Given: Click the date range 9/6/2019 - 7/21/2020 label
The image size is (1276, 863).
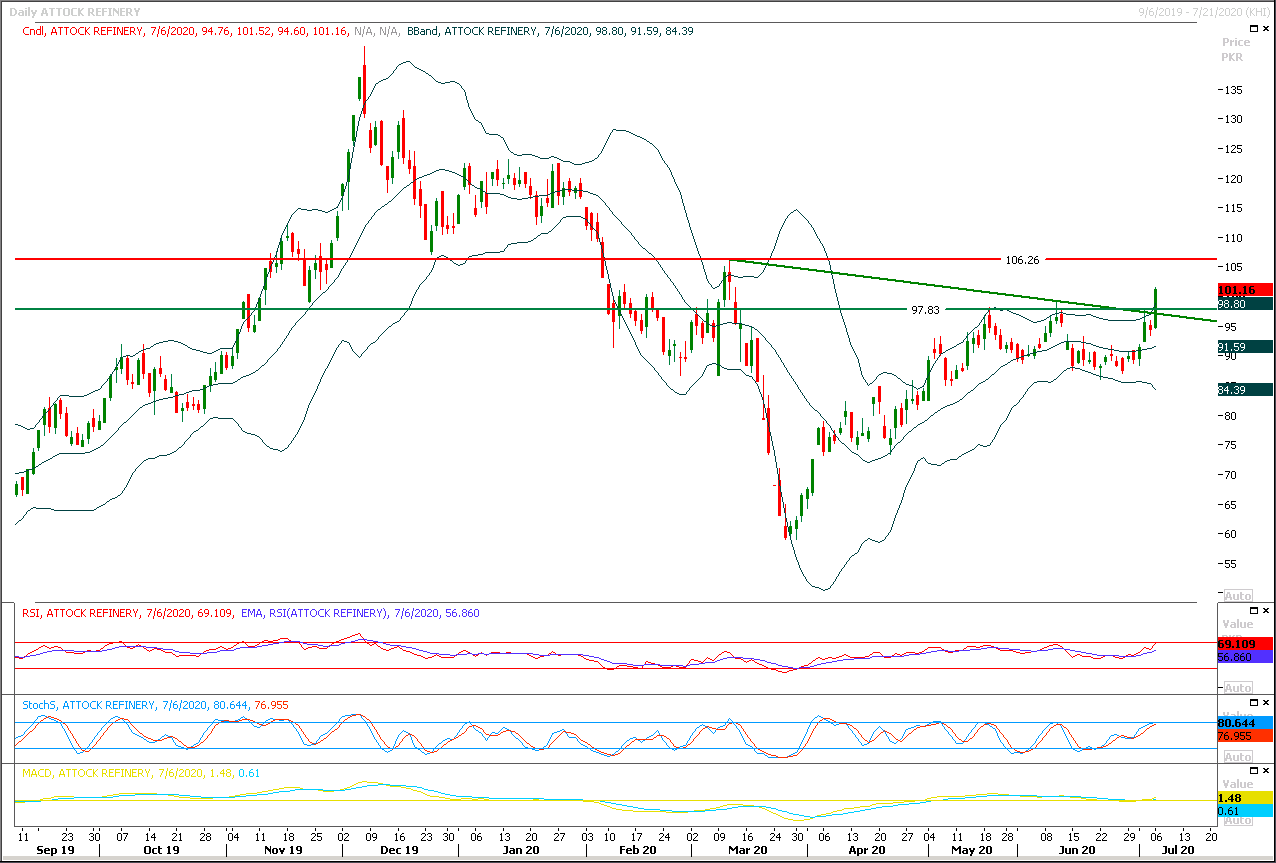Looking at the screenshot, I should pos(1202,12).
